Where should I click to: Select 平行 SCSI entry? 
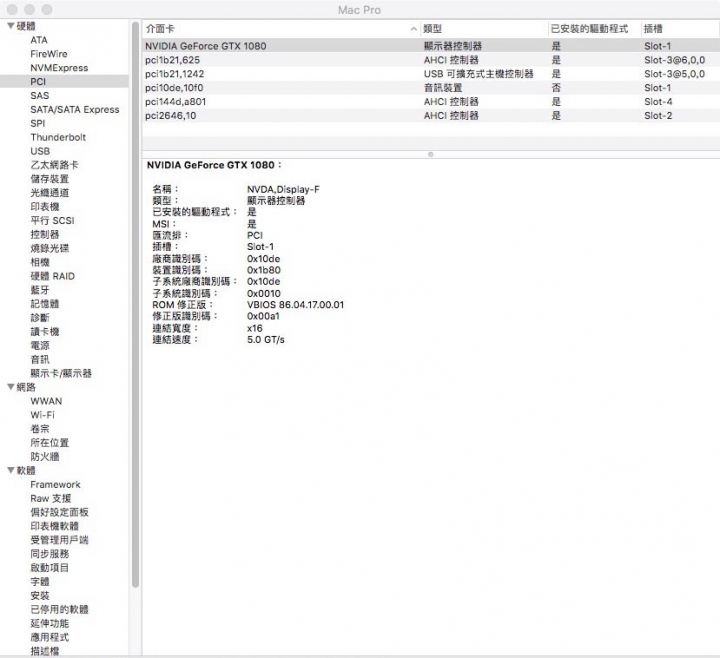pos(52,220)
